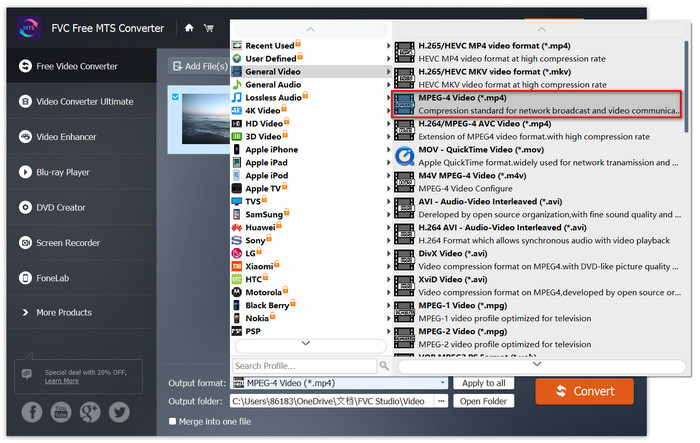Viewport: 700px width, 443px height.
Task: Select the Apple TV category
Action: 311,188
